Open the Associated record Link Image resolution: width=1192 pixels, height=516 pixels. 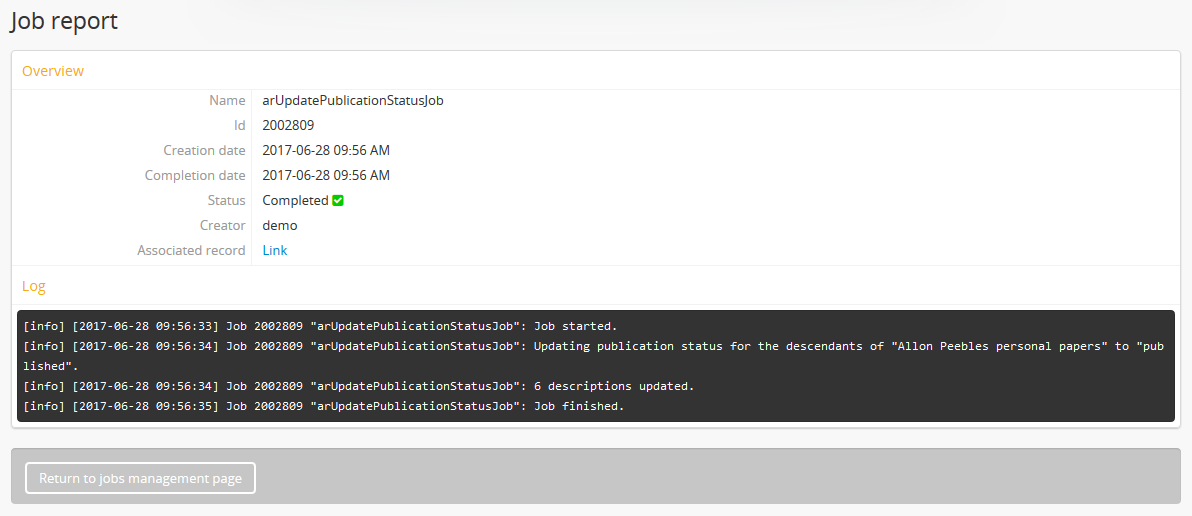274,251
